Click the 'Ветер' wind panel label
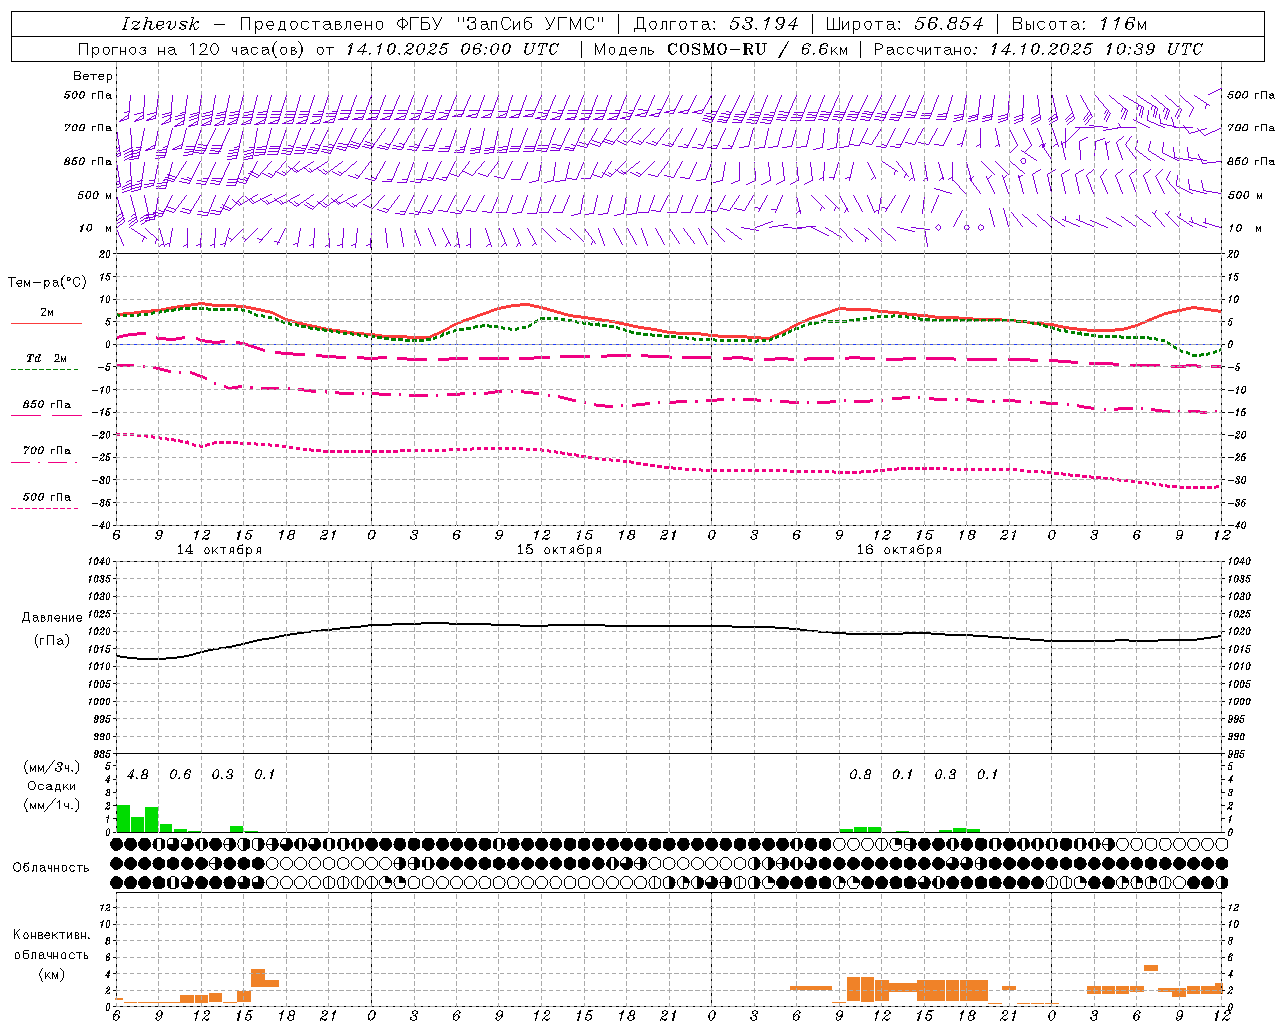 coord(92,76)
